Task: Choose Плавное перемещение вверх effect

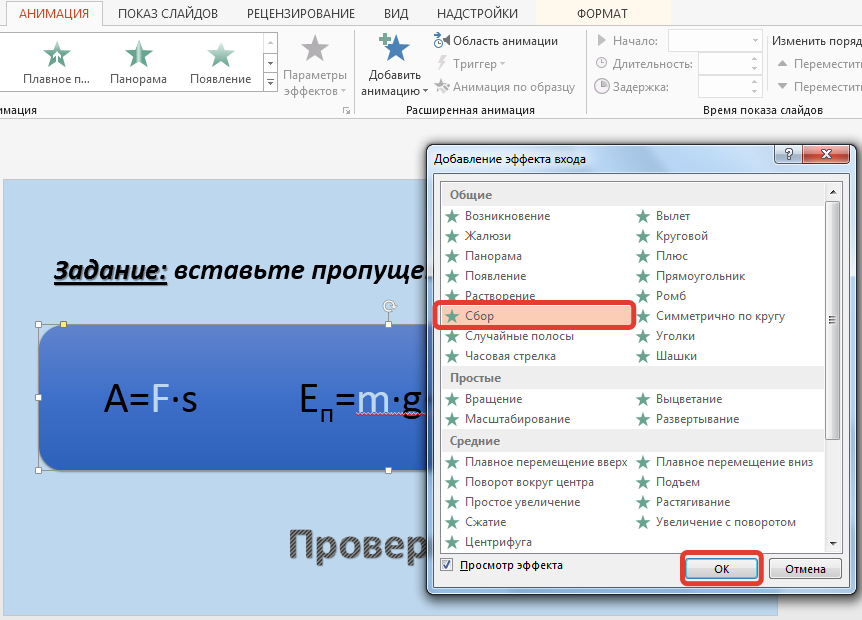Action: tap(538, 462)
